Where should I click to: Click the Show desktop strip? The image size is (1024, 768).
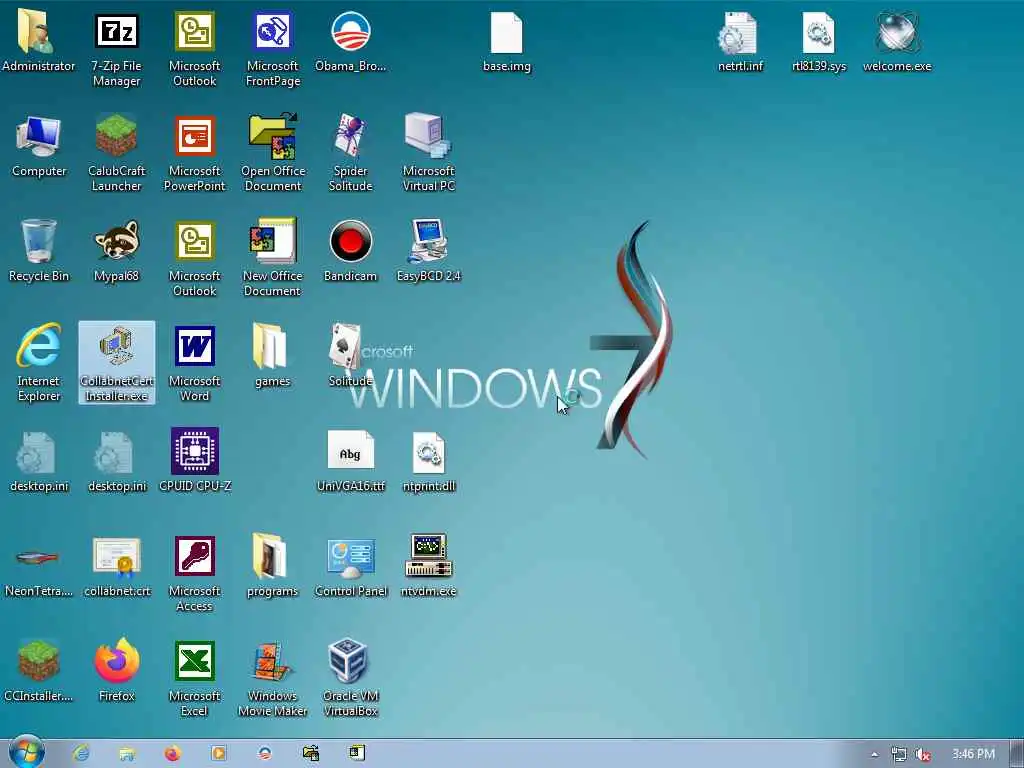pyautogui.click(x=1017, y=754)
